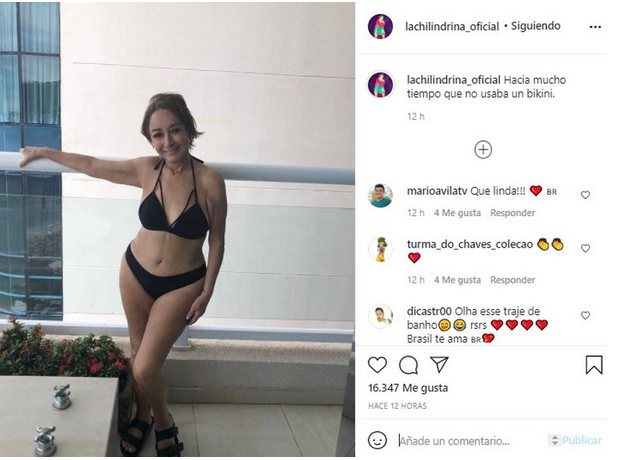Open marioavilatv's profile avatar
618x460 pixels.
coord(380,195)
